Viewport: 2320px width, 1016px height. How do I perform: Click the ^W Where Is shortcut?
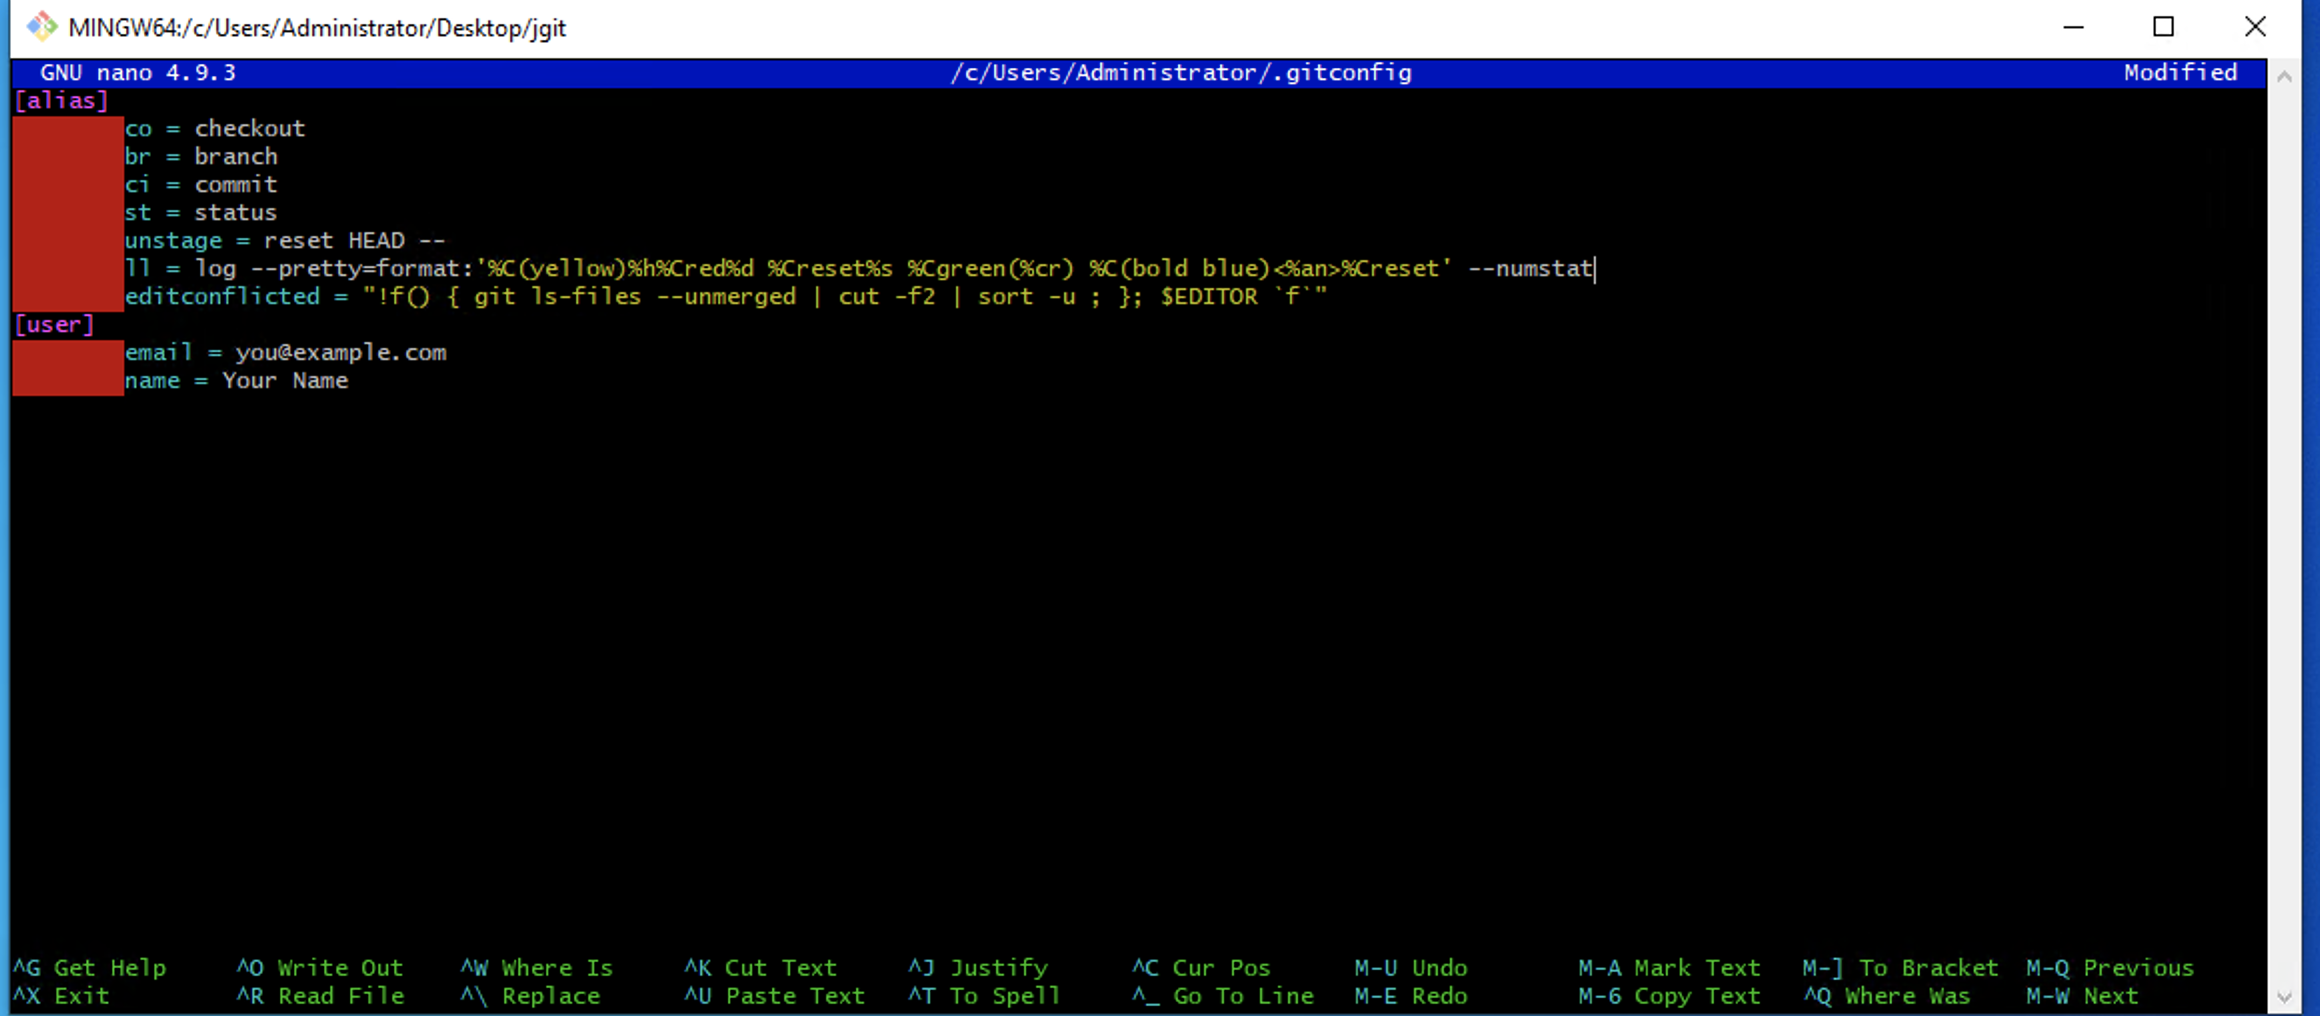[x=537, y=968]
